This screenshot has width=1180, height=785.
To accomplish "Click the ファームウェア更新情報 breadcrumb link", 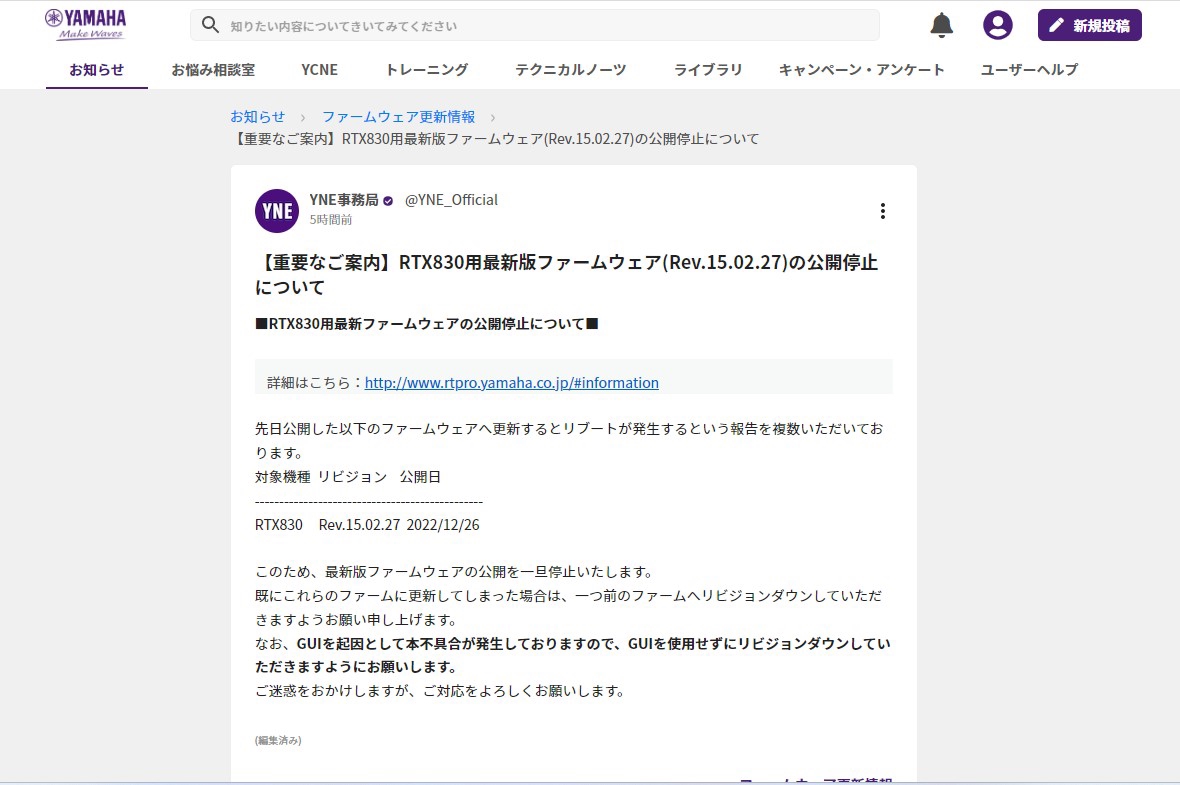I will (x=399, y=117).
